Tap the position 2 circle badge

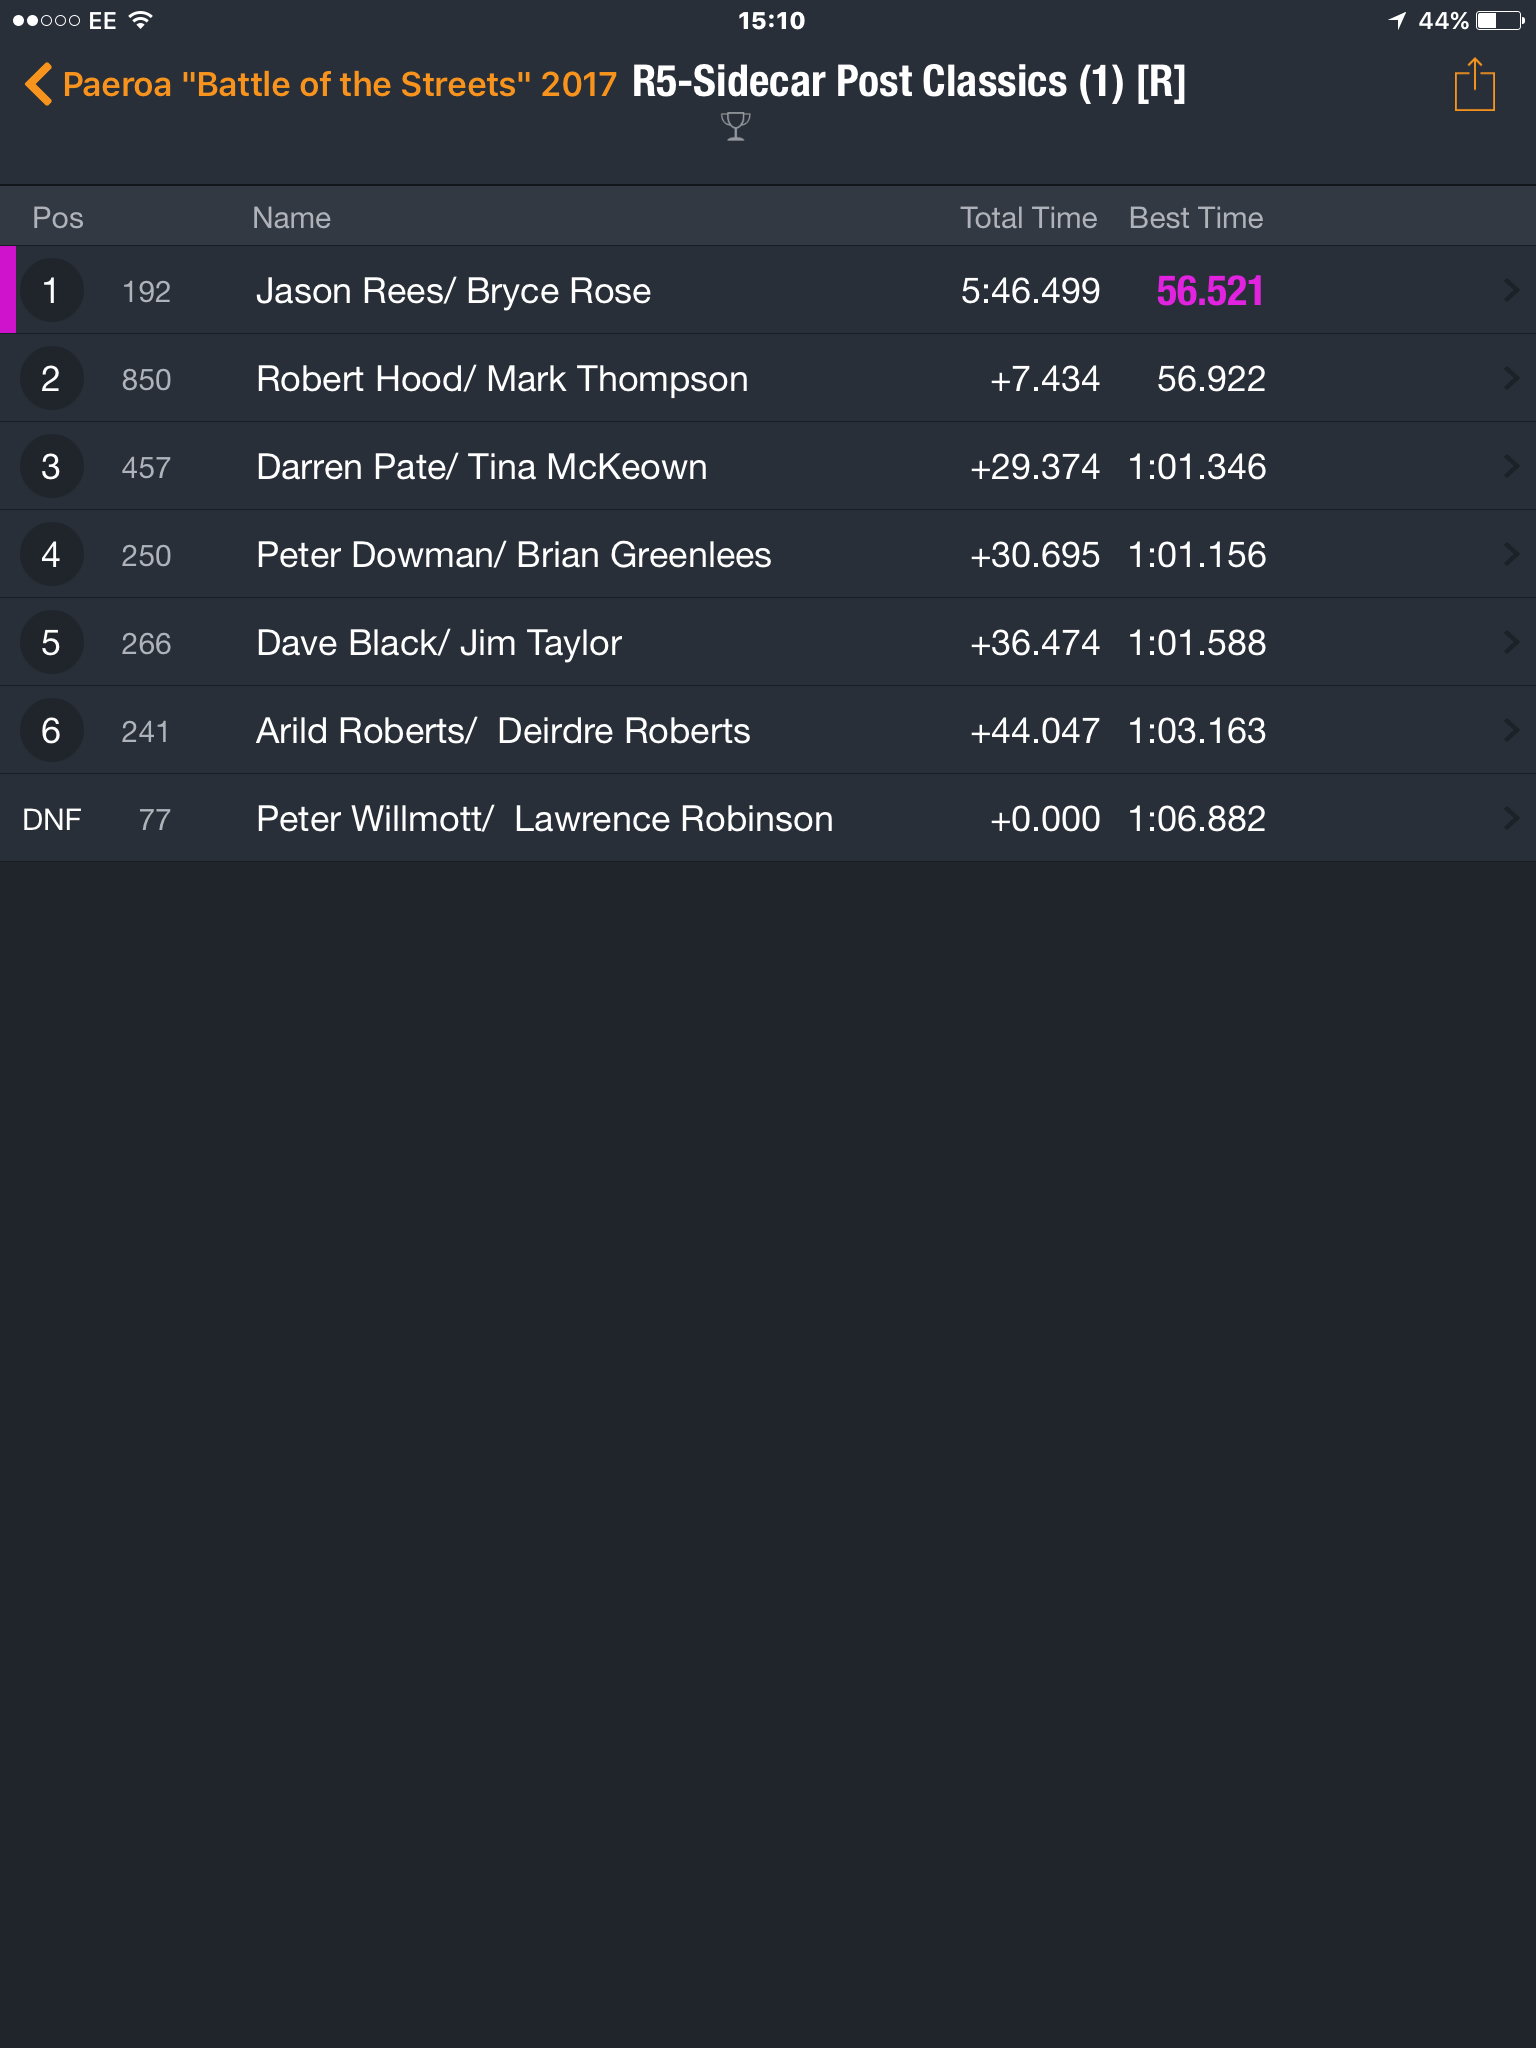coord(51,379)
